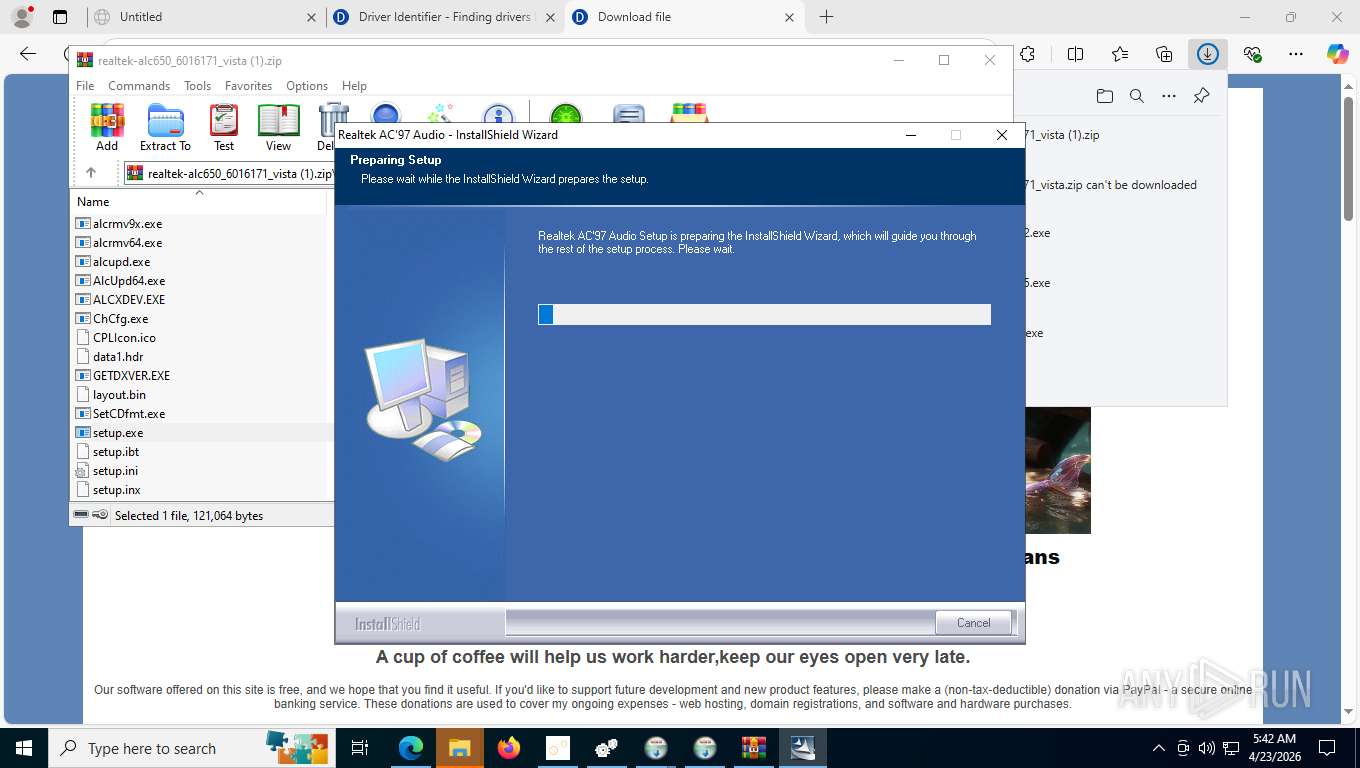This screenshot has height=768, width=1360.
Task: Open Edge collections icon
Action: tap(1164, 54)
